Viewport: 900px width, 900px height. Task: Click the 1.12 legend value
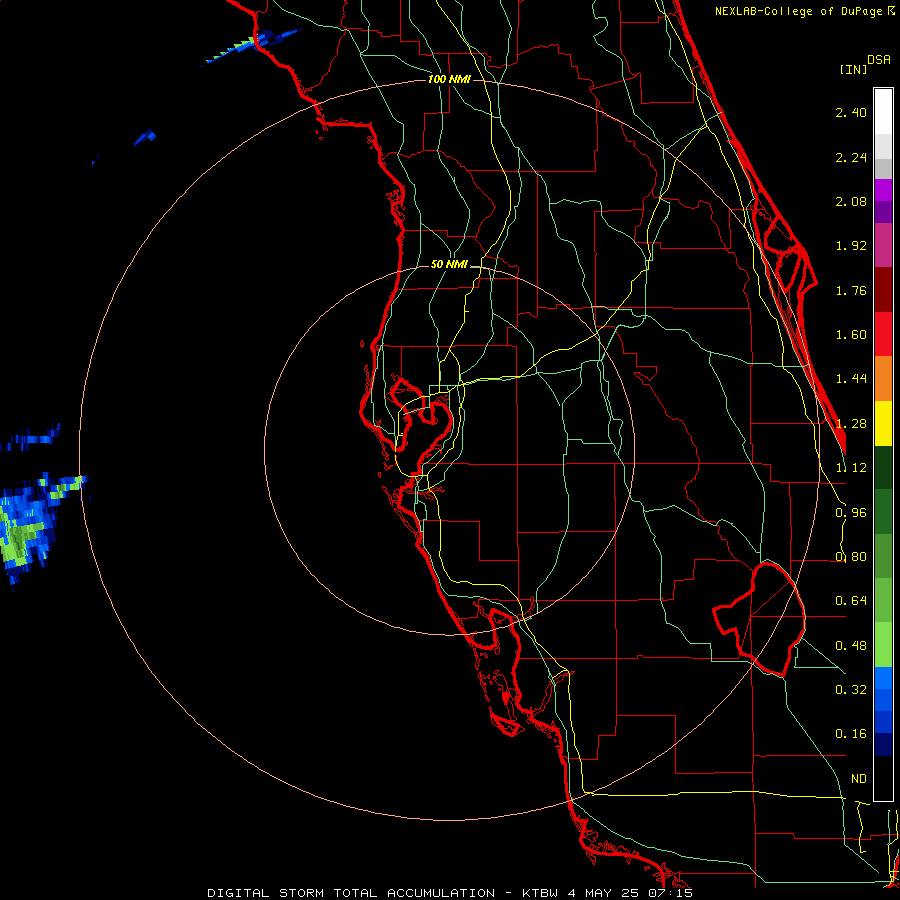(851, 468)
